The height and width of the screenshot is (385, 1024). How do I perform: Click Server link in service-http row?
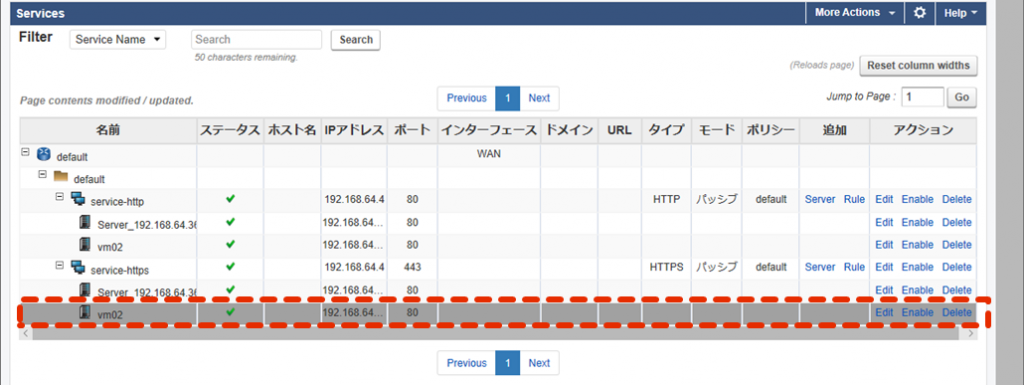coord(820,200)
